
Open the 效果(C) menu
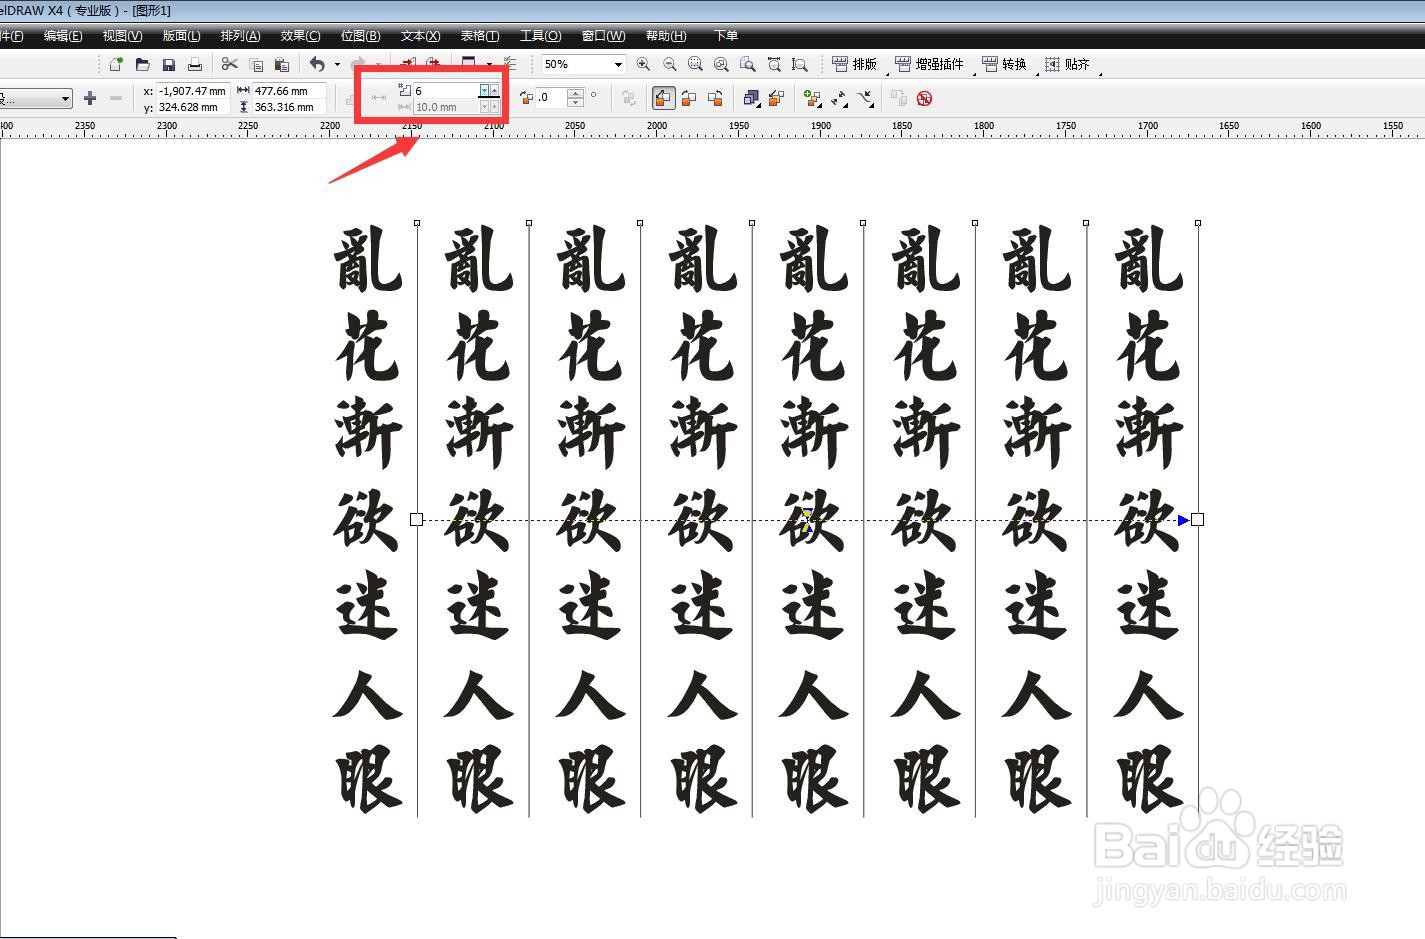tap(300, 35)
